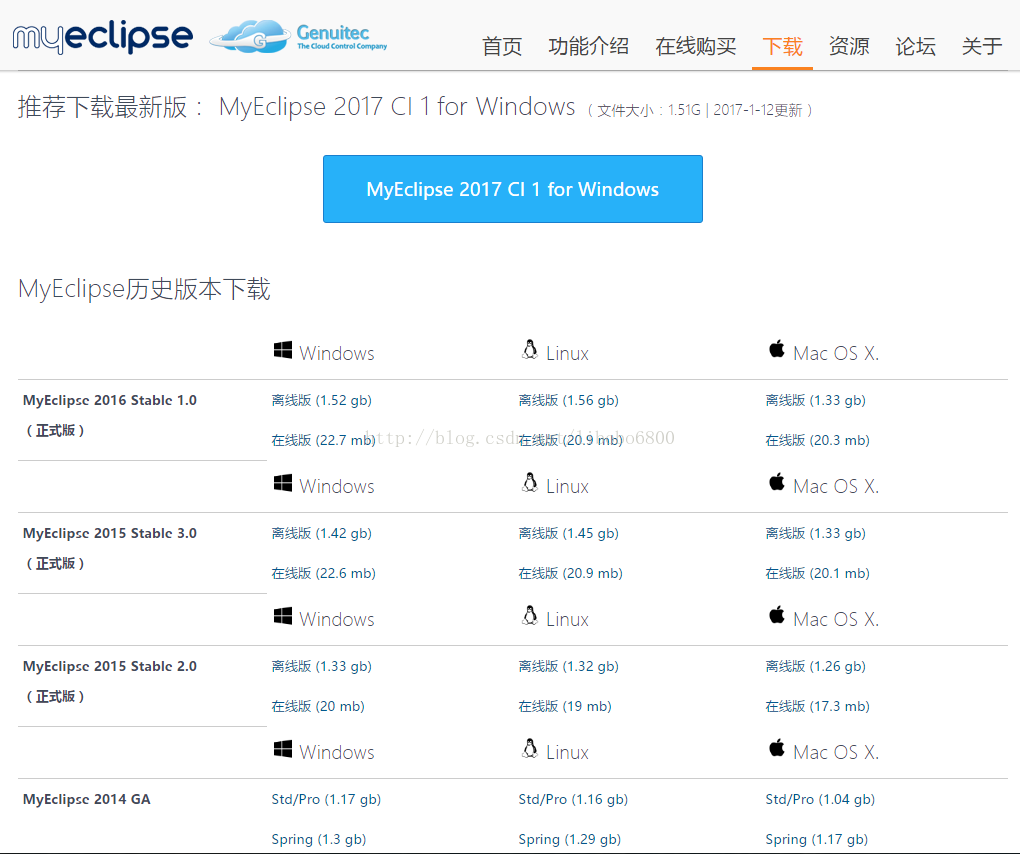Download 2016 Stable 1.0 Mac 离线版 (1.33 gb)
1020x854 pixels.
[816, 400]
